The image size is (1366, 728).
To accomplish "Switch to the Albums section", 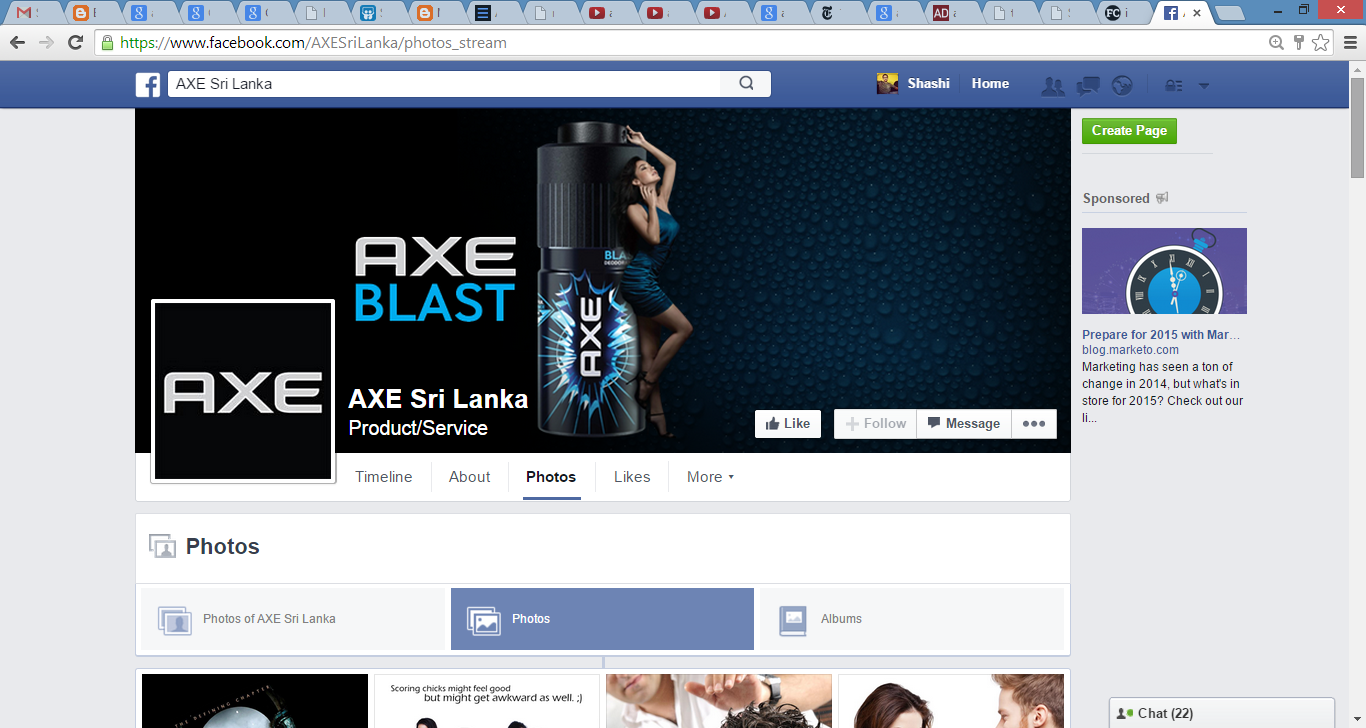I will click(x=912, y=619).
